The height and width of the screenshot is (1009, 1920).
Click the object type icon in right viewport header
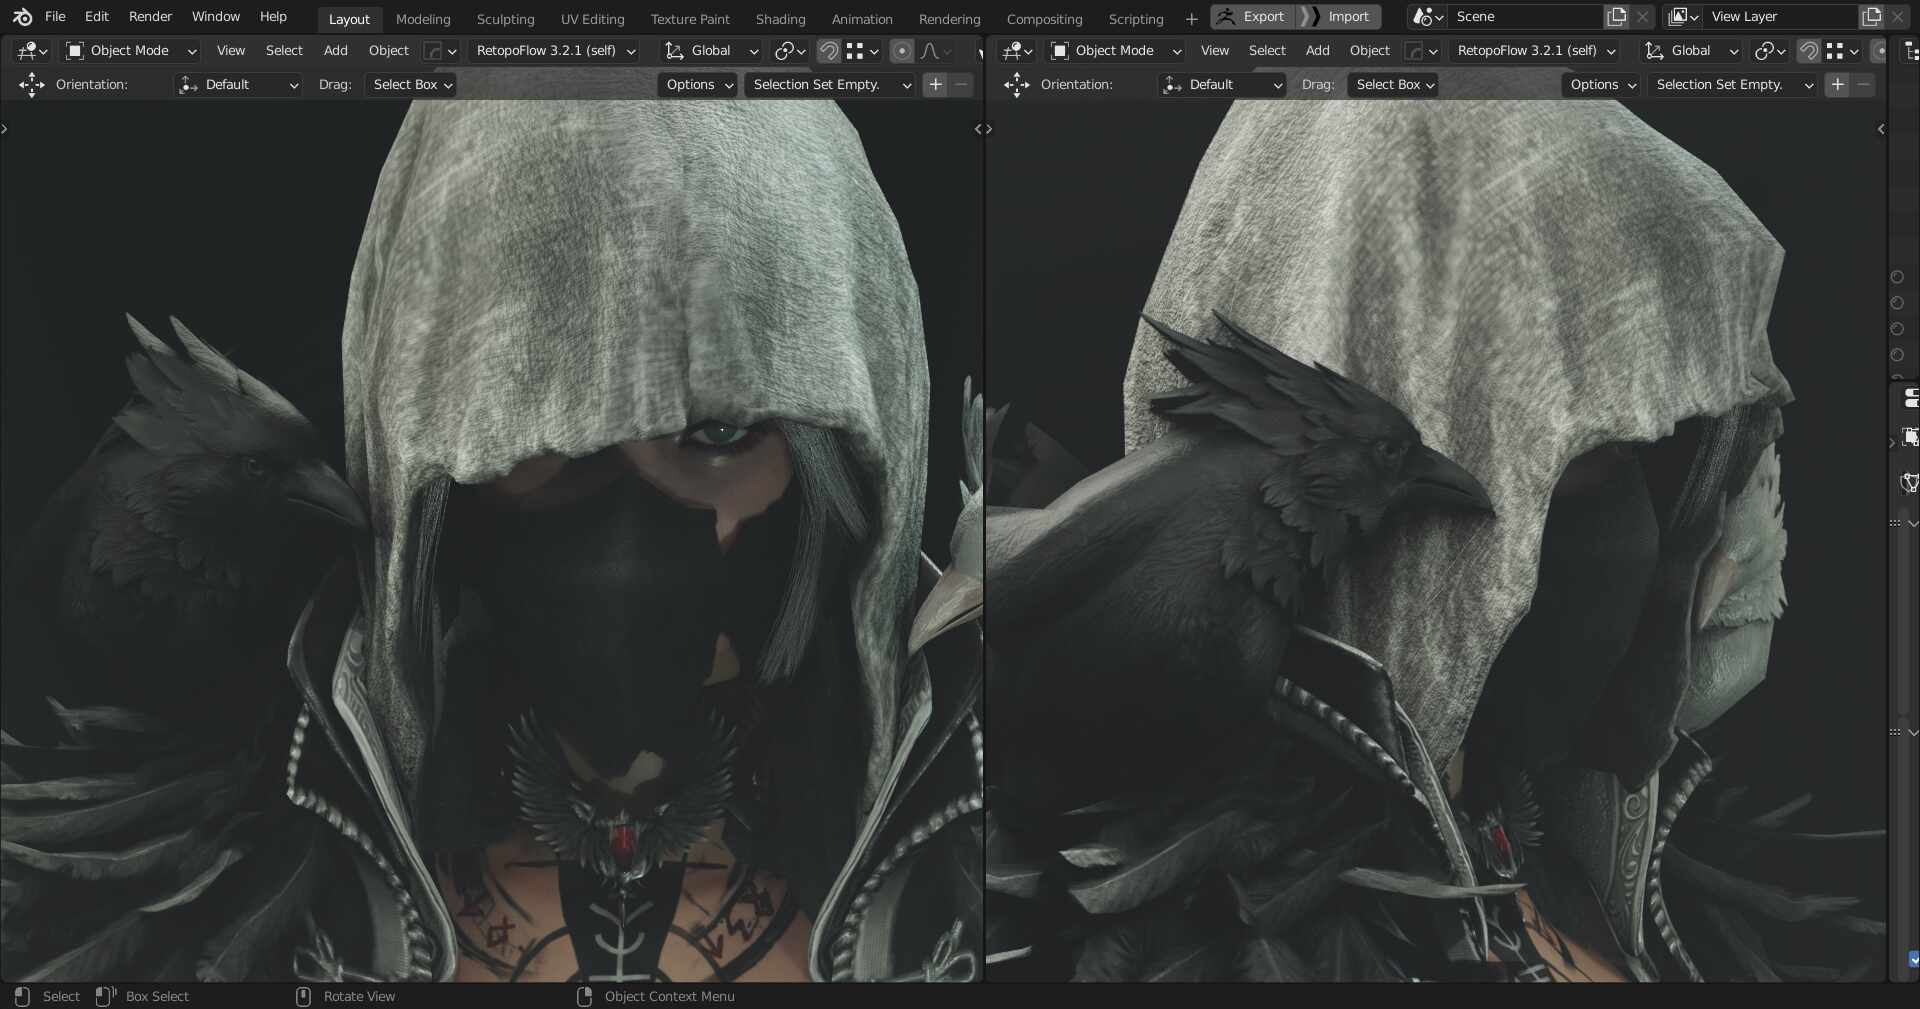point(1421,51)
